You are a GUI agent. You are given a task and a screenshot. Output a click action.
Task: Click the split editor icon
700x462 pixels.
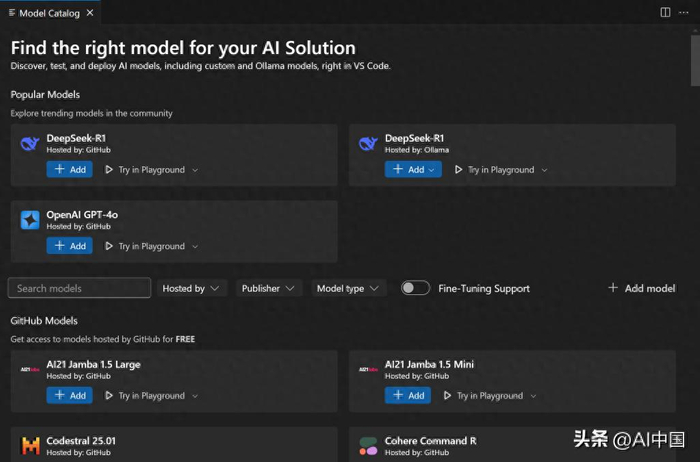665,13
